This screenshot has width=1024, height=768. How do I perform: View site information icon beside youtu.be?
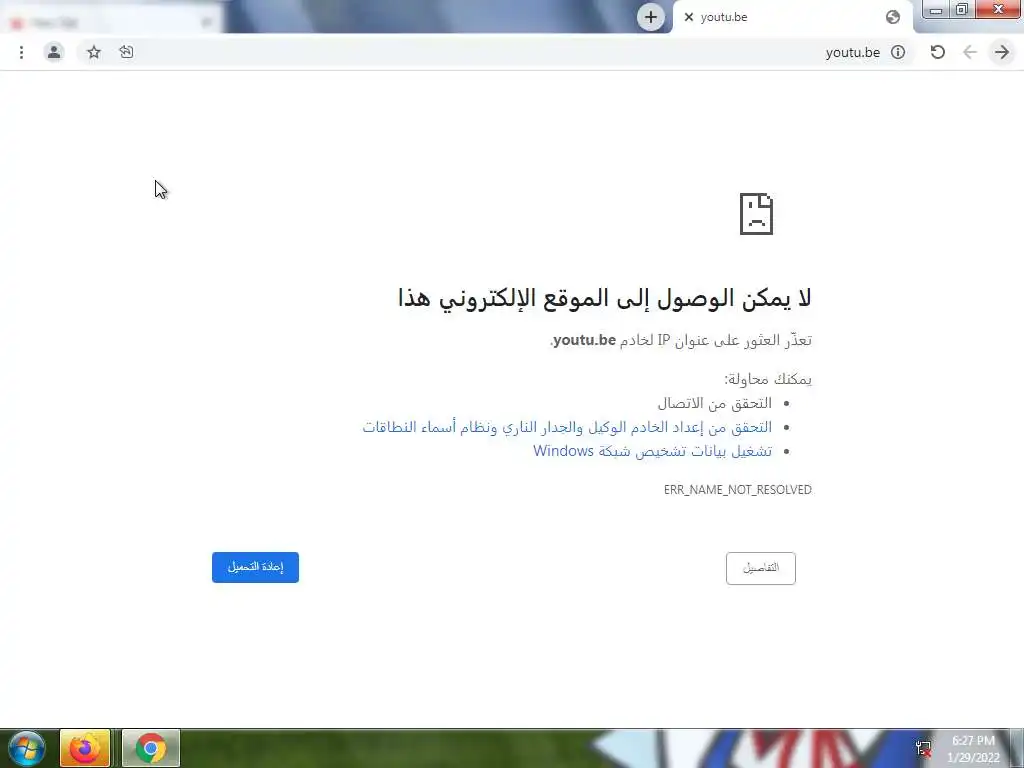[898, 52]
